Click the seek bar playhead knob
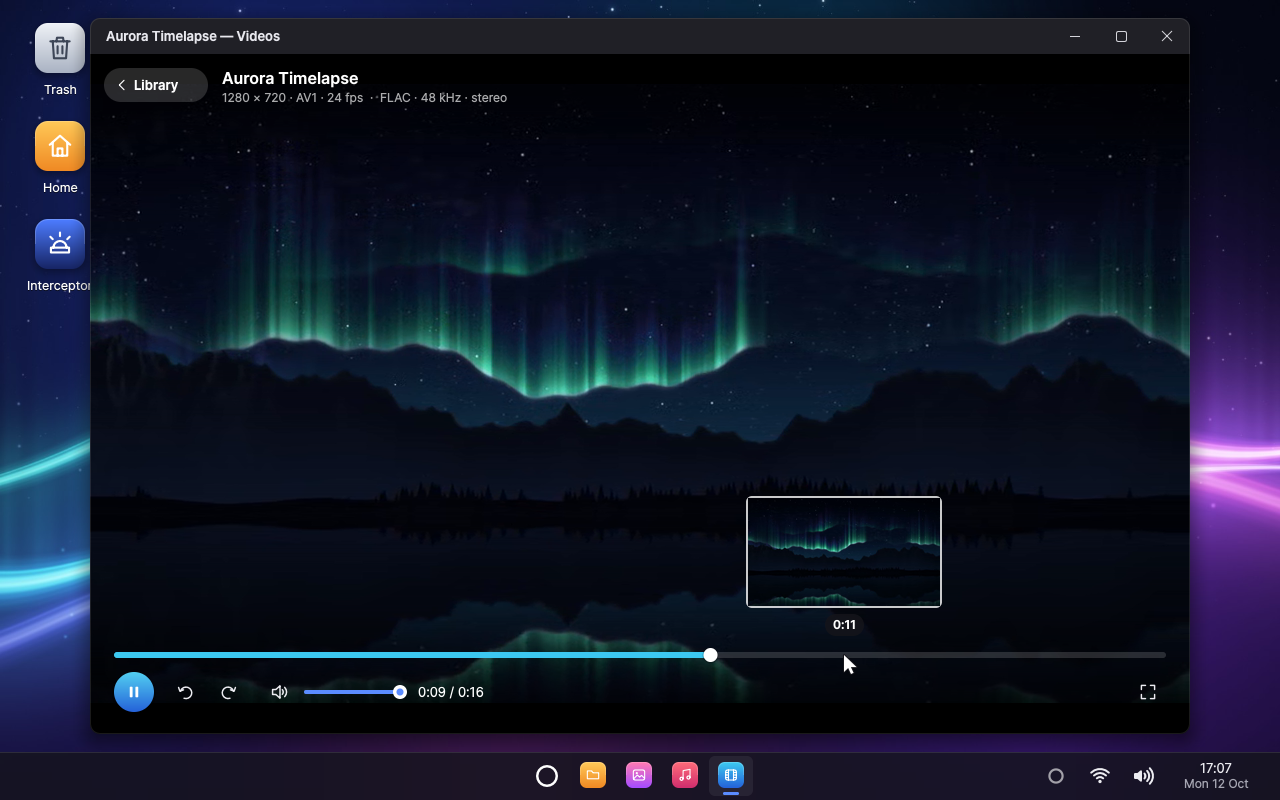Image resolution: width=1280 pixels, height=800 pixels. pos(710,655)
